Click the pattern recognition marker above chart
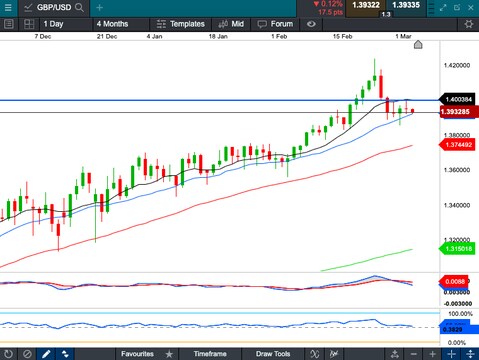 [418, 44]
